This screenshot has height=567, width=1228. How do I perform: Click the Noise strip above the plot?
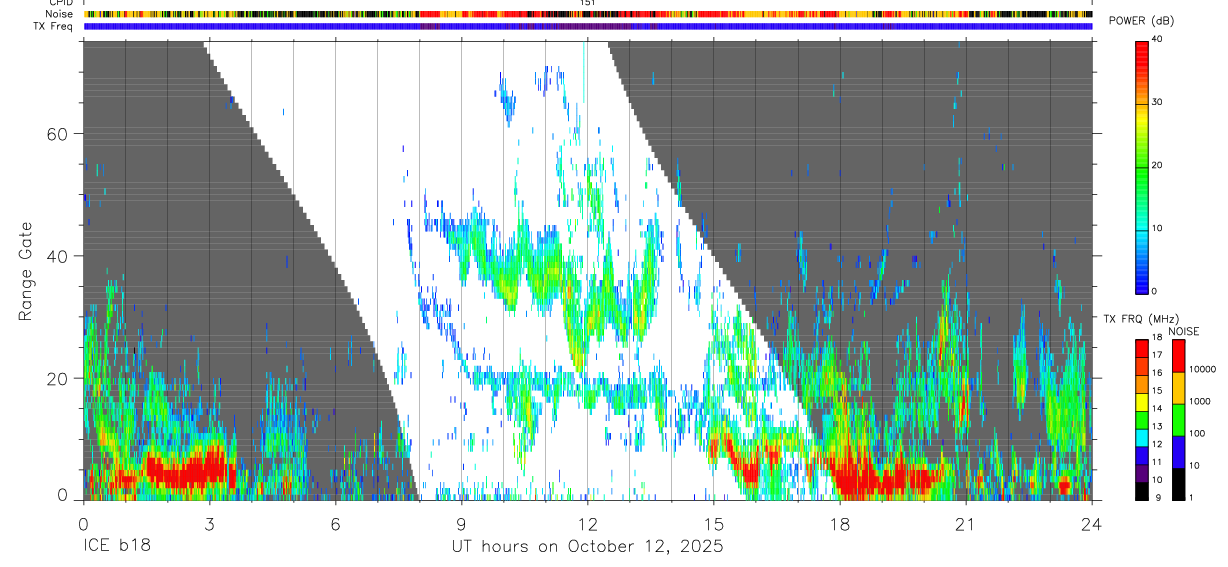point(587,14)
